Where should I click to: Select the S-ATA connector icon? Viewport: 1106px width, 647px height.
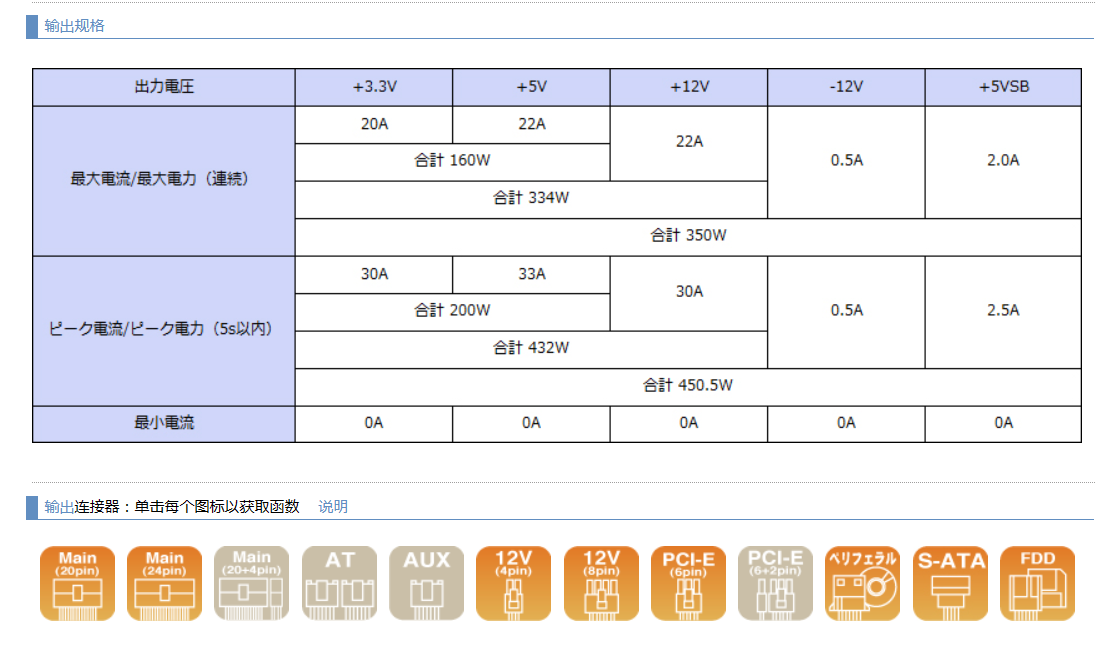[x=950, y=583]
